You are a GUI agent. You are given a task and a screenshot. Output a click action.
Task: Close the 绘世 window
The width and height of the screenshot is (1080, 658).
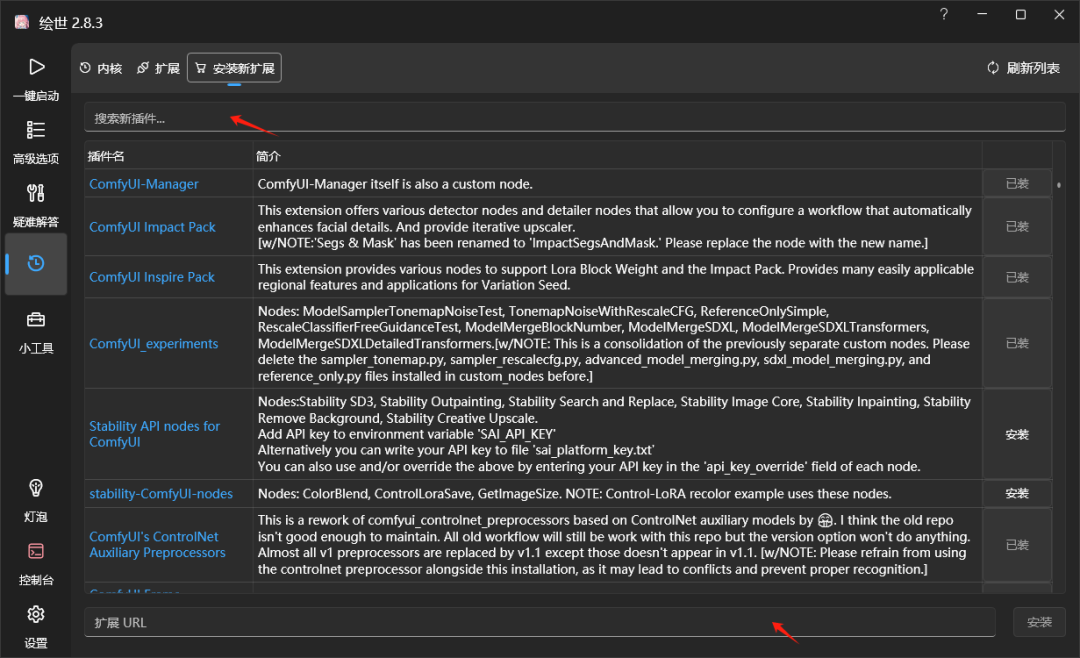click(1059, 14)
